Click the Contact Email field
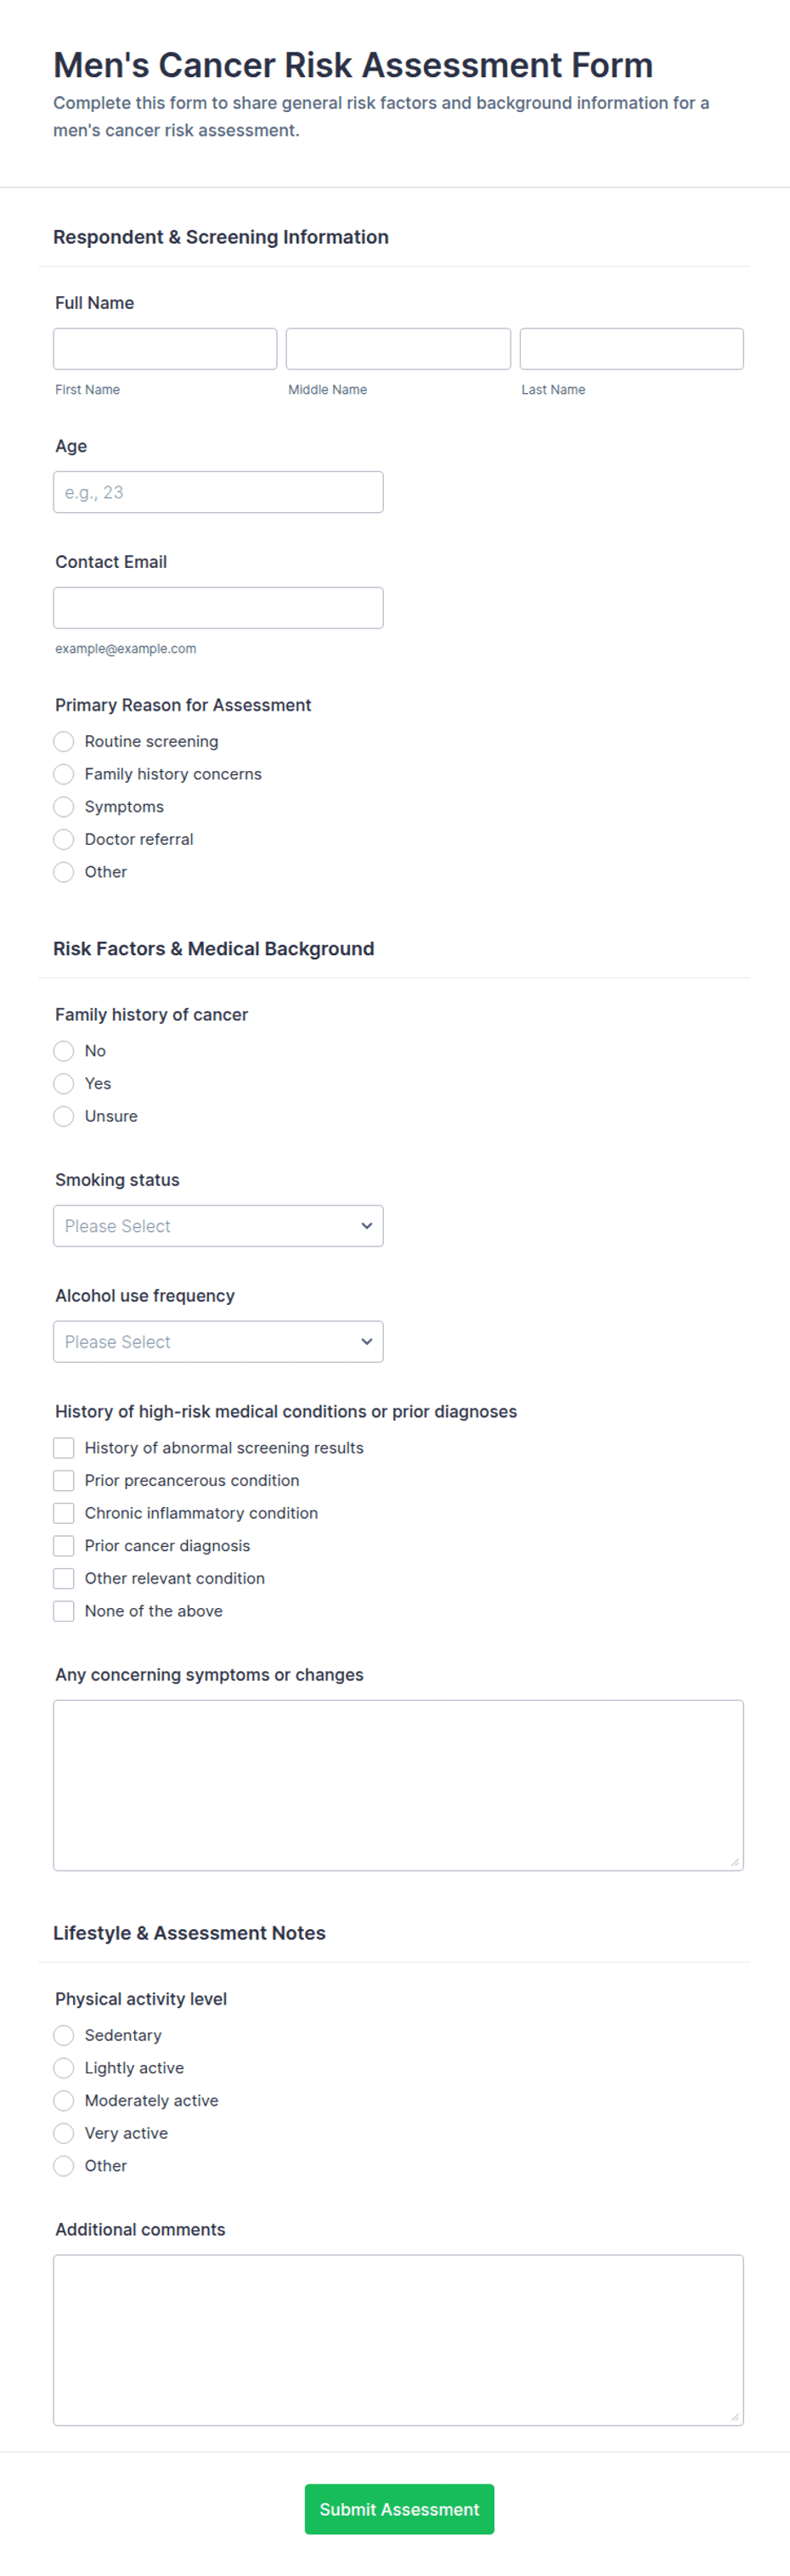Viewport: 790px width, 2576px height. click(x=218, y=608)
